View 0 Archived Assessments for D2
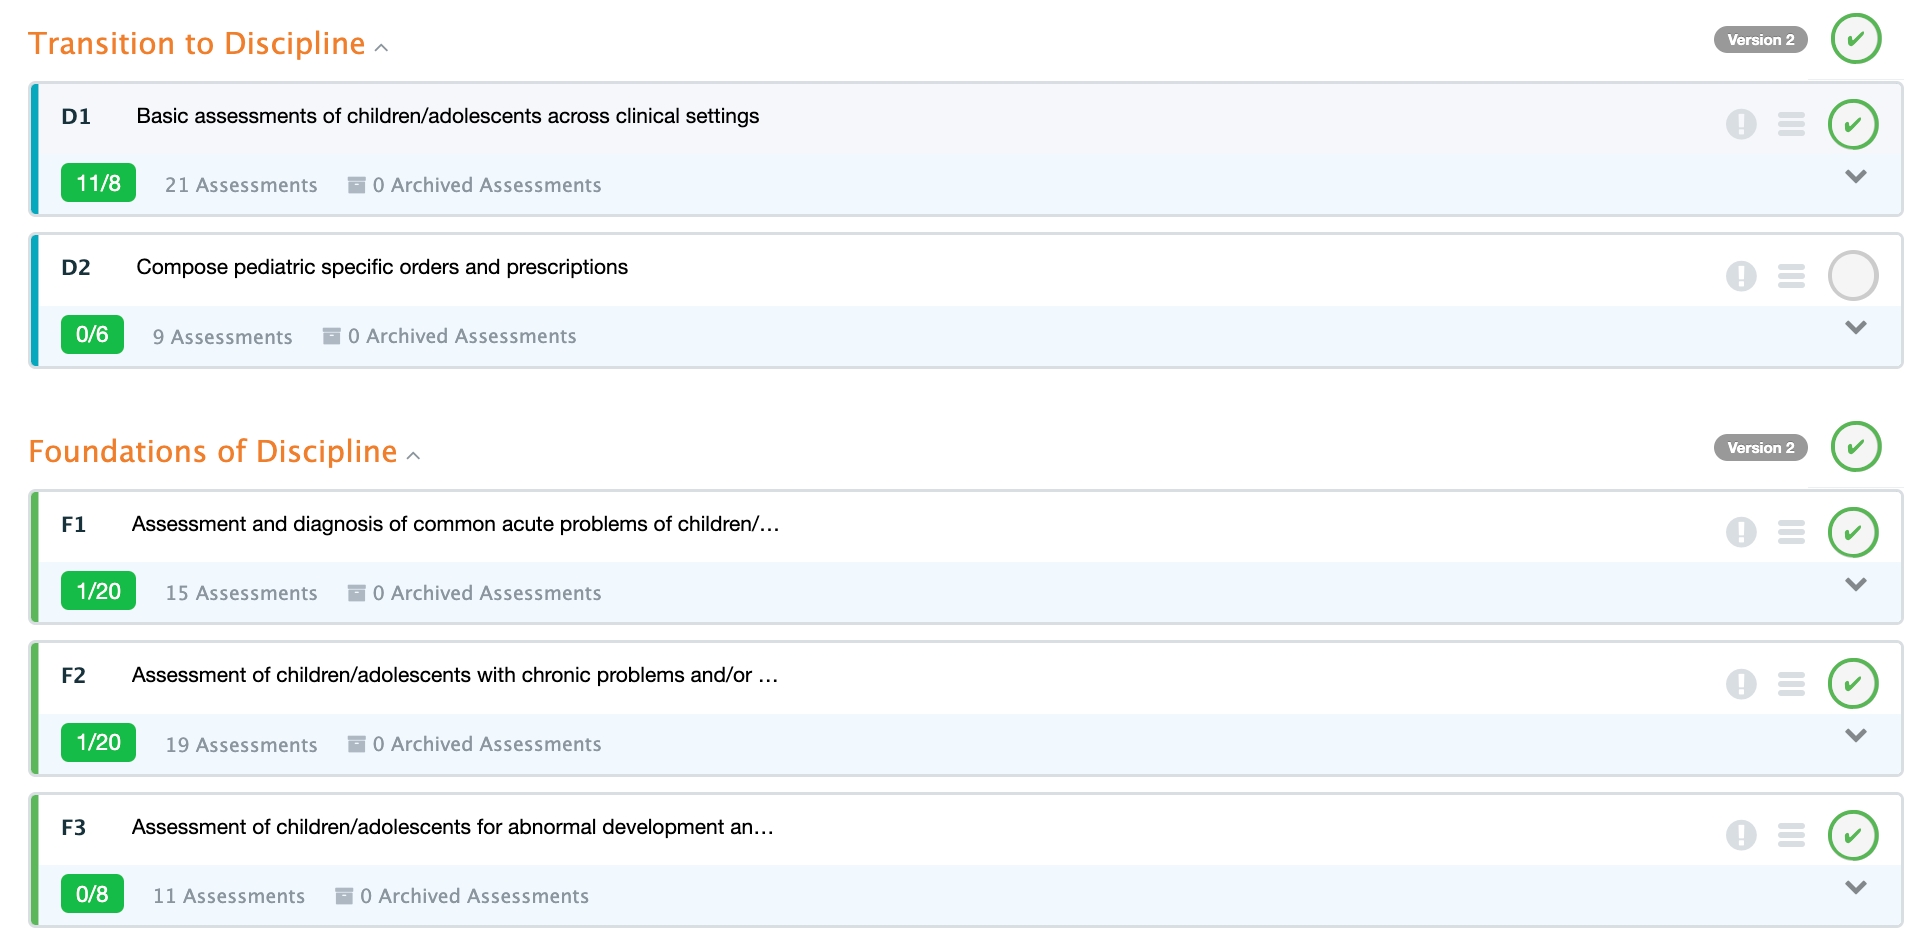The height and width of the screenshot is (938, 1922). [461, 337]
